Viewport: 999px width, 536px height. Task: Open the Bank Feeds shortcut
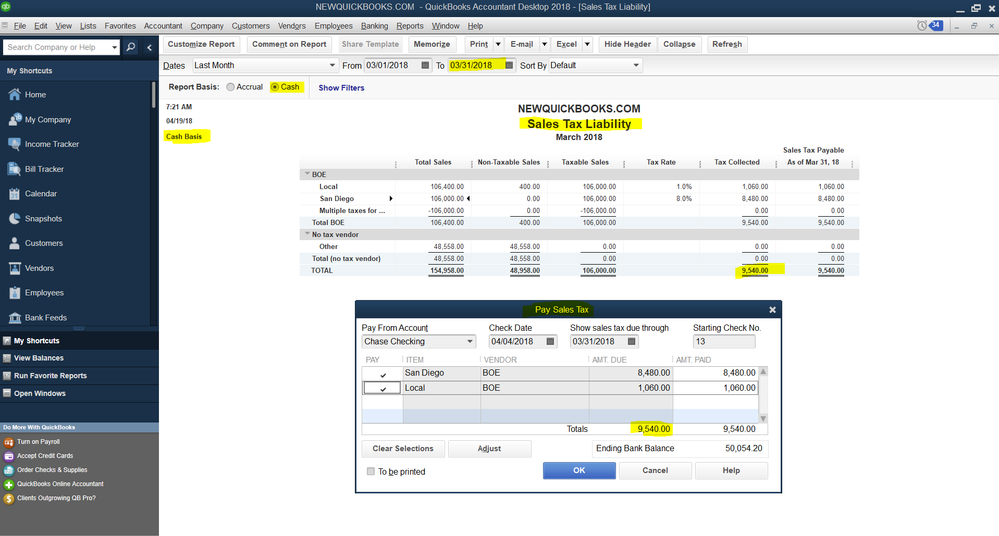pyautogui.click(x=45, y=317)
